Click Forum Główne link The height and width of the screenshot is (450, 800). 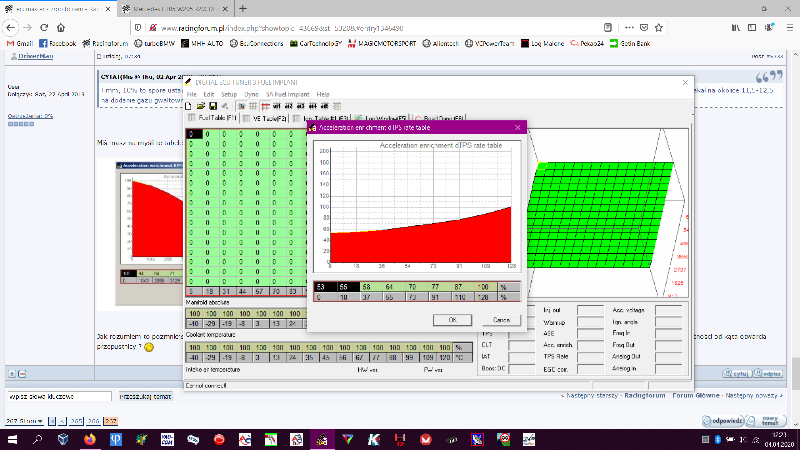[695, 395]
